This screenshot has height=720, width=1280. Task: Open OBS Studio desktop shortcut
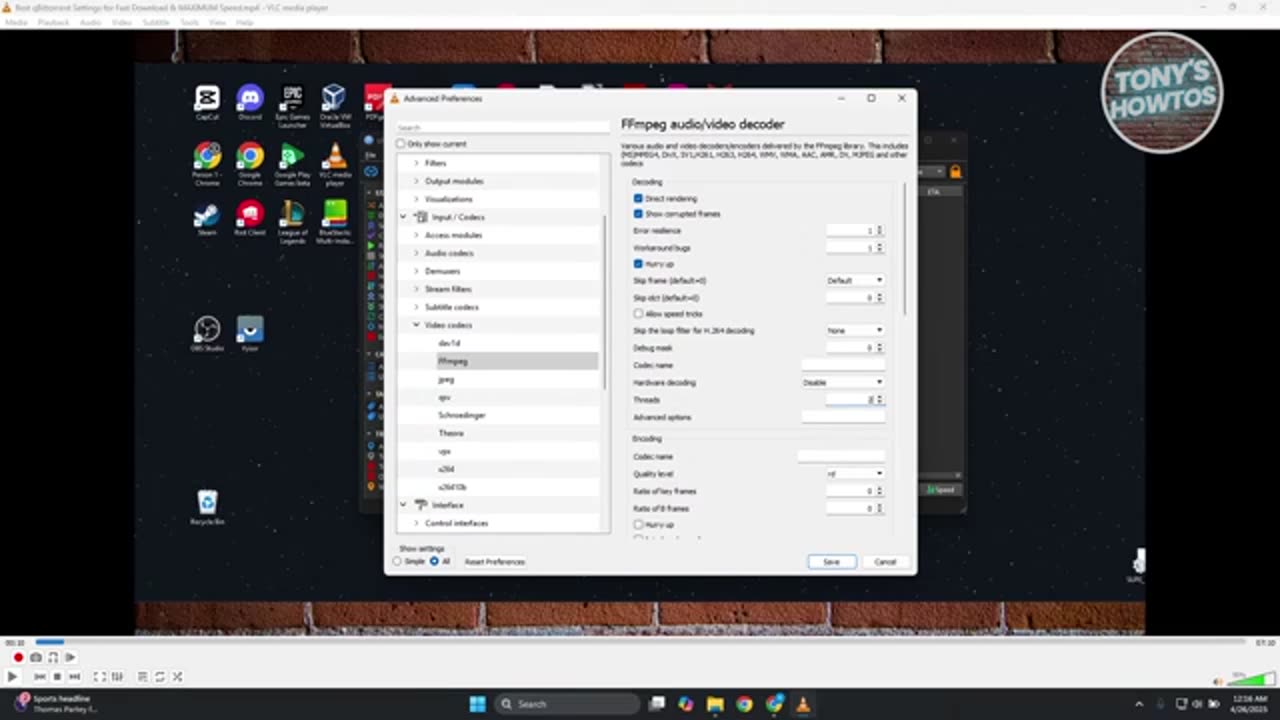click(x=207, y=334)
